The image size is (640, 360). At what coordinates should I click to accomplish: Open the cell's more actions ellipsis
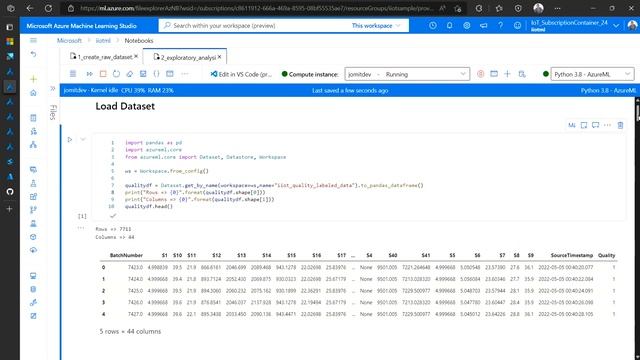[x=607, y=125]
